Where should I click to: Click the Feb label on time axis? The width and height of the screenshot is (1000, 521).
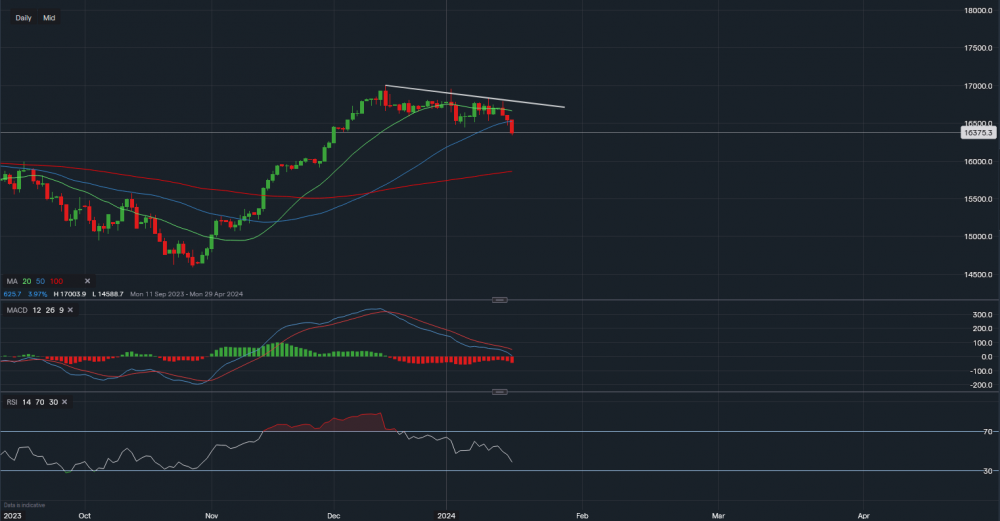pos(583,515)
